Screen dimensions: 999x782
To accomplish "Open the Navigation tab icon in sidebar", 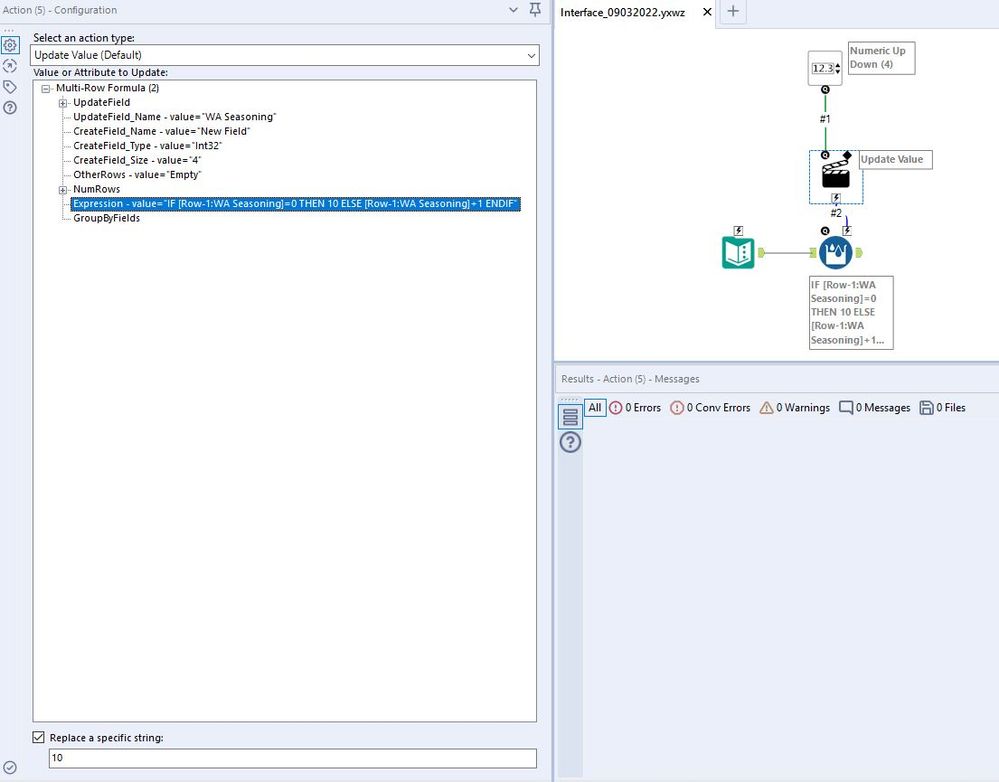I will (x=10, y=66).
